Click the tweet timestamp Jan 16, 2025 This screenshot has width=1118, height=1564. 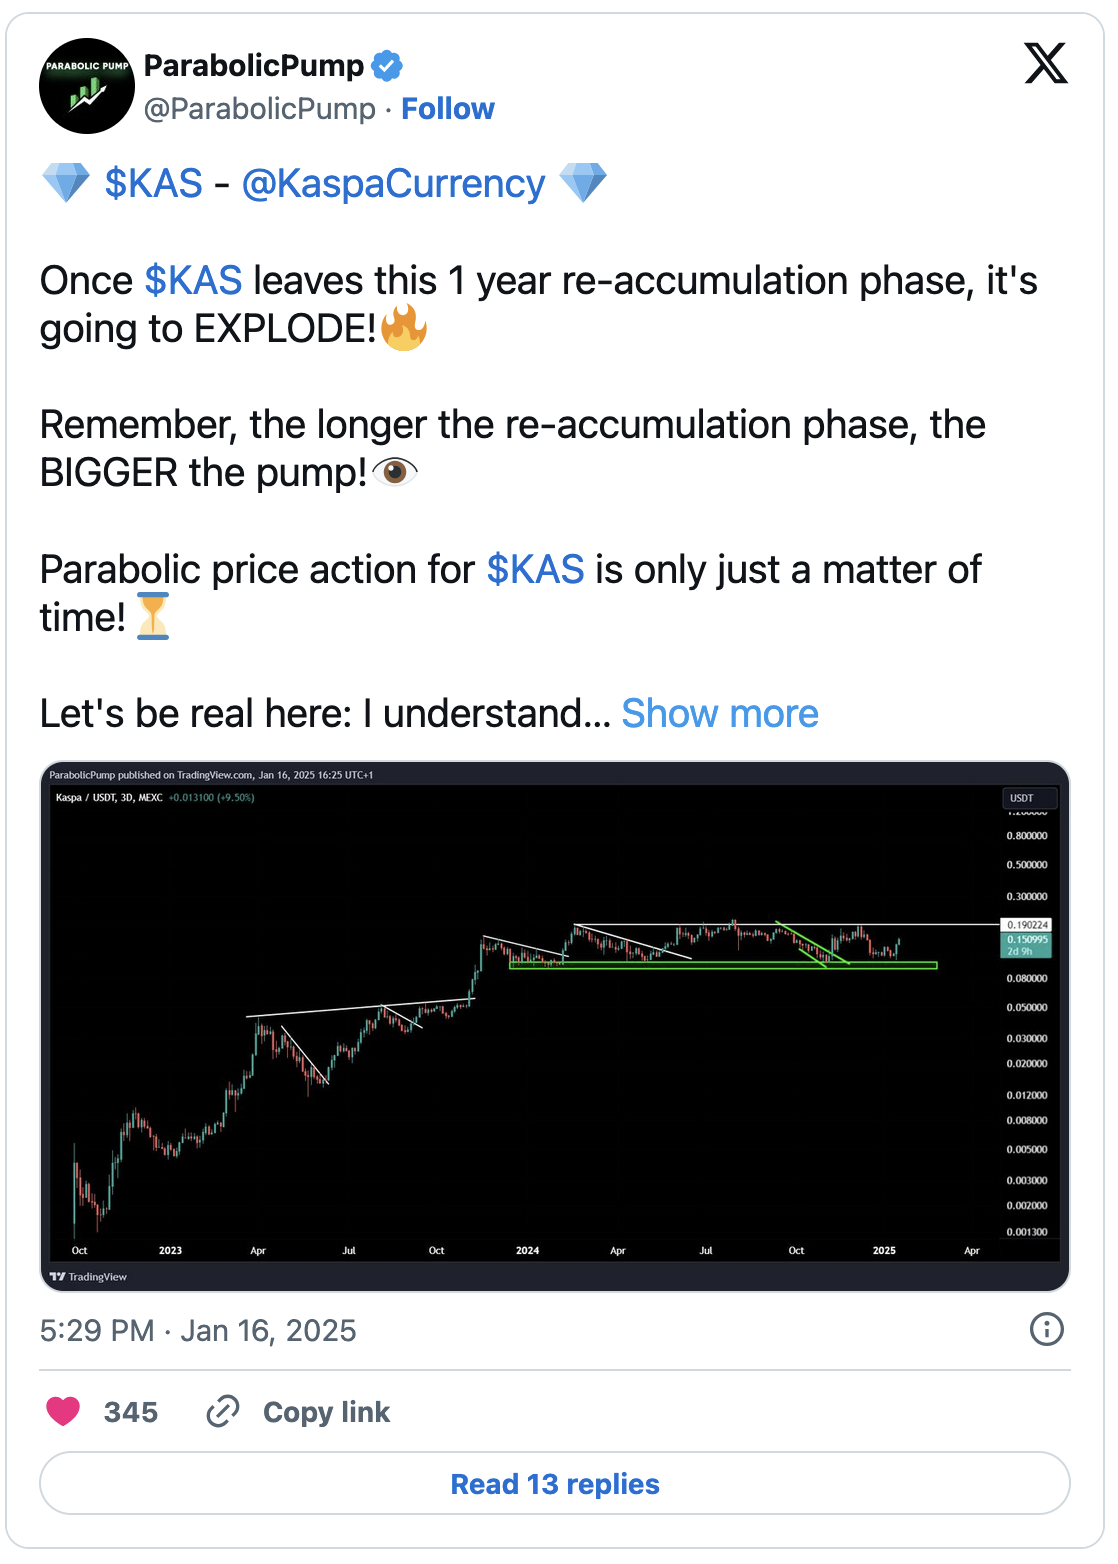tap(198, 1330)
